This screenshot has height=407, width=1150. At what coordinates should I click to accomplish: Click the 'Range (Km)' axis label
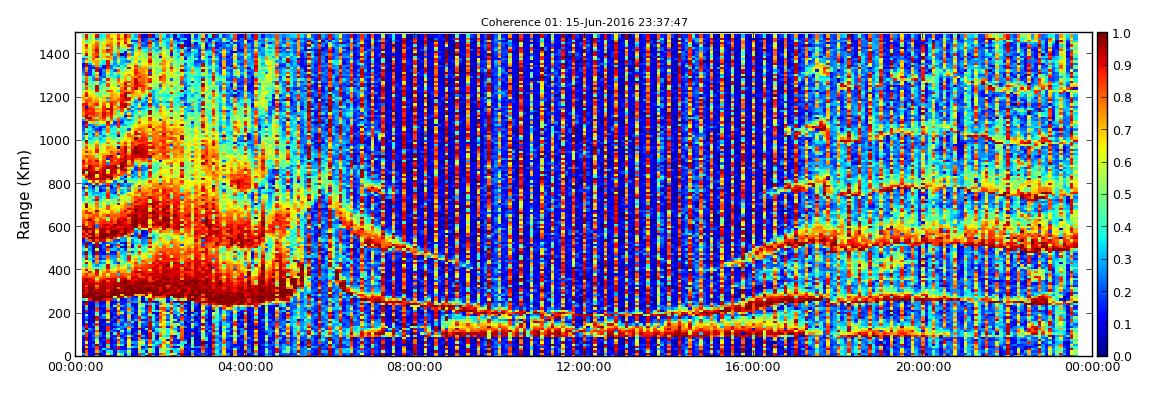[24, 194]
